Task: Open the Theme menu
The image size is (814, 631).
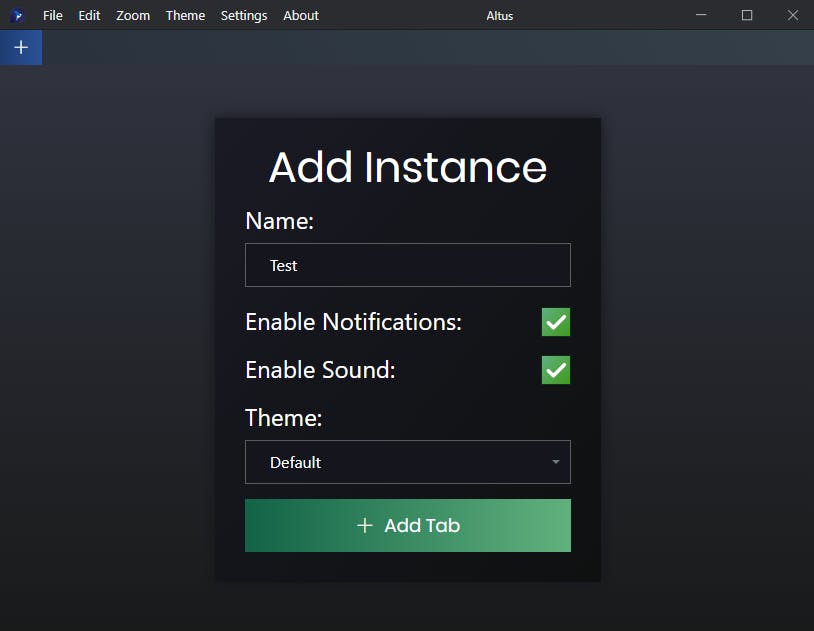Action: [x=185, y=16]
